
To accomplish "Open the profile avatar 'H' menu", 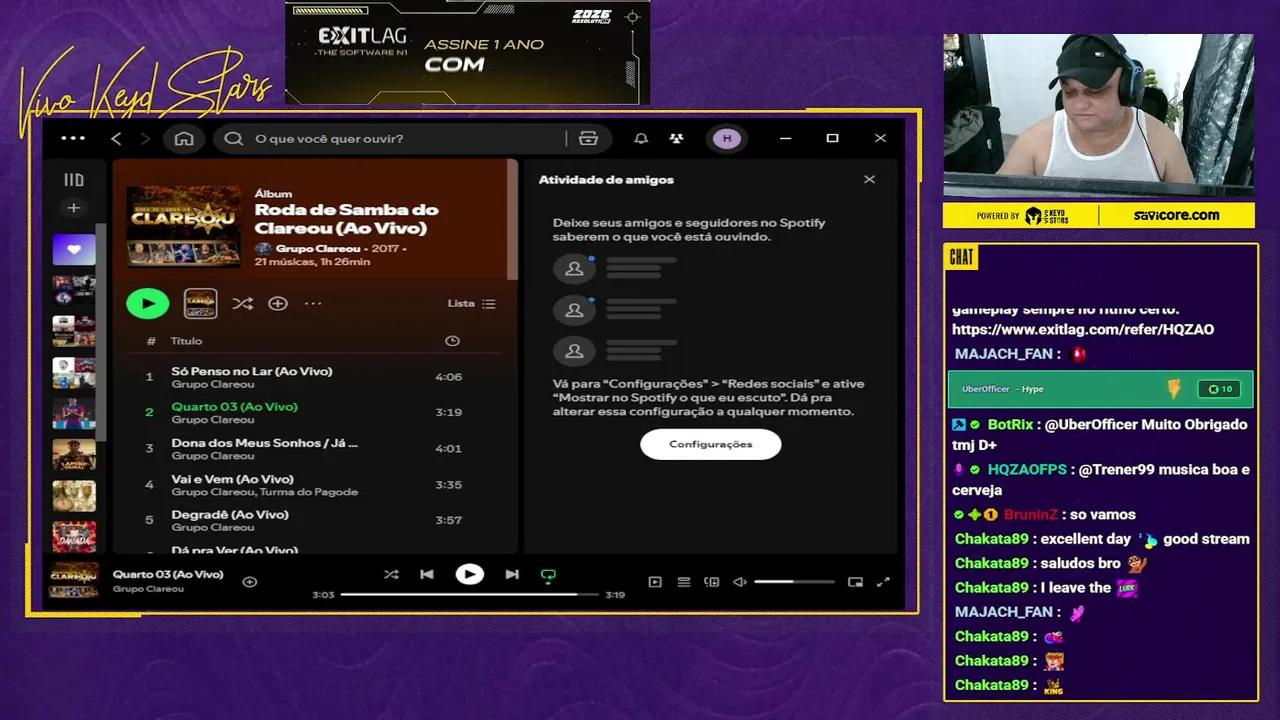I will [727, 138].
